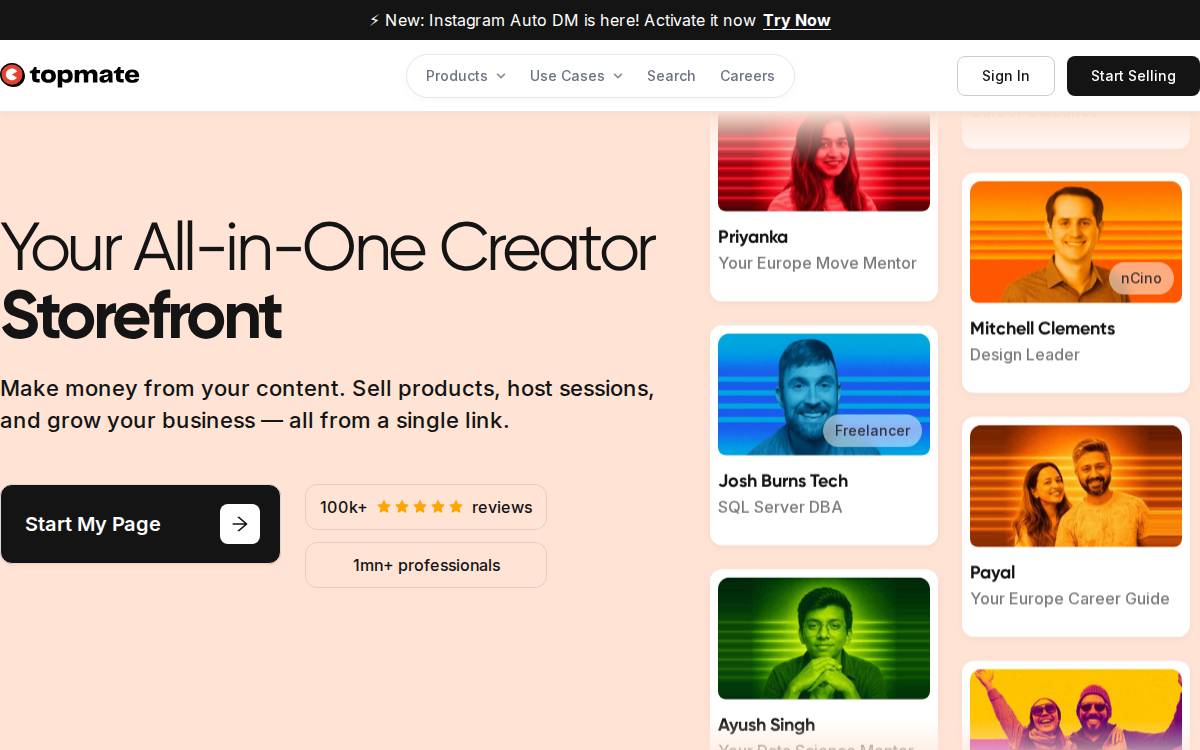Click the name Ayush Singh
Screen dimensions: 1200x750
tap(766, 725)
